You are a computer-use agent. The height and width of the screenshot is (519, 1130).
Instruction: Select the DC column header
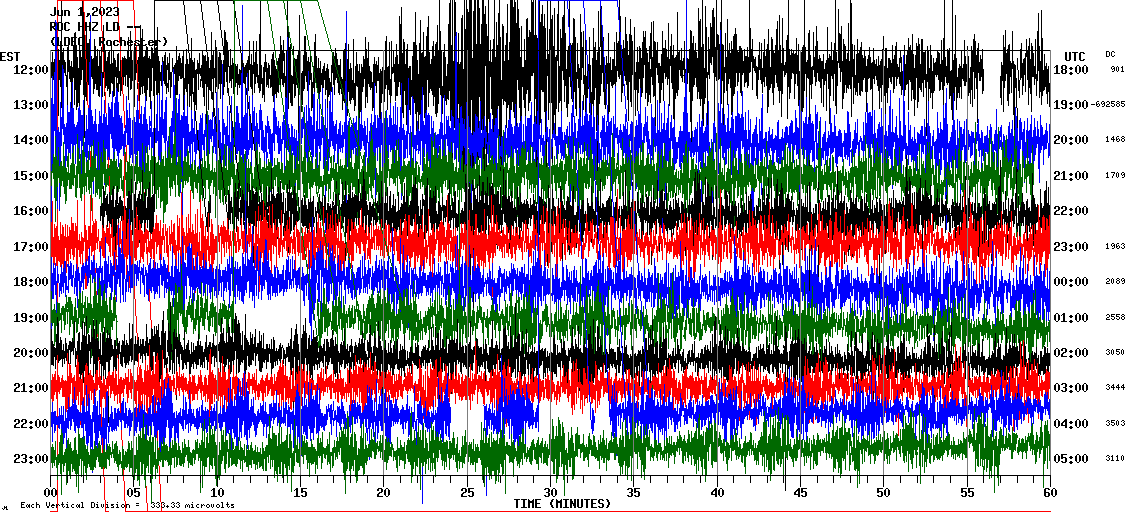point(1110,54)
